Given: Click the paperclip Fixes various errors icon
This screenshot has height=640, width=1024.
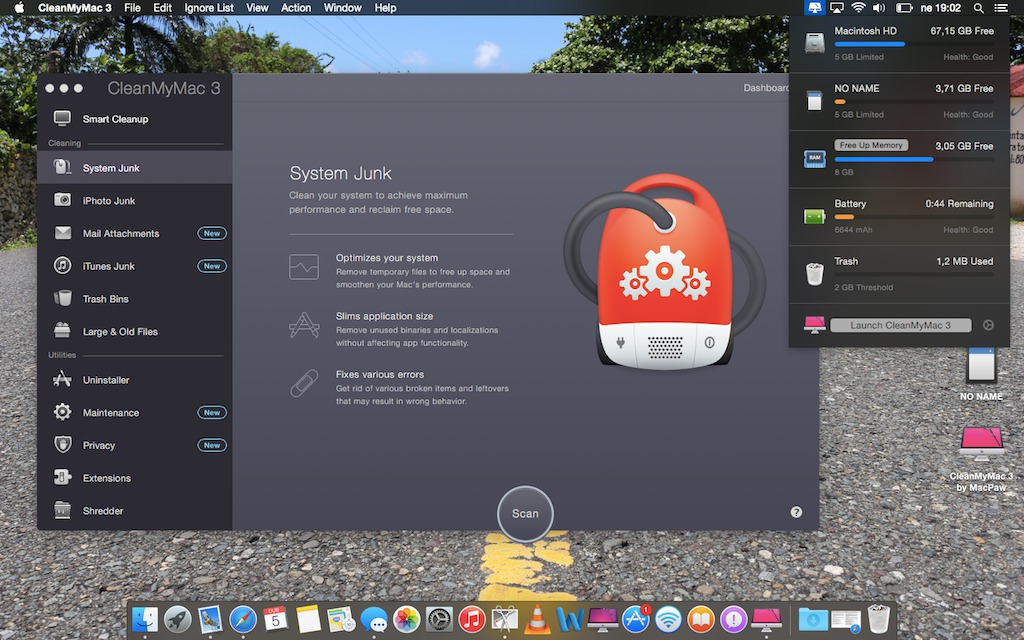Looking at the screenshot, I should (x=304, y=383).
